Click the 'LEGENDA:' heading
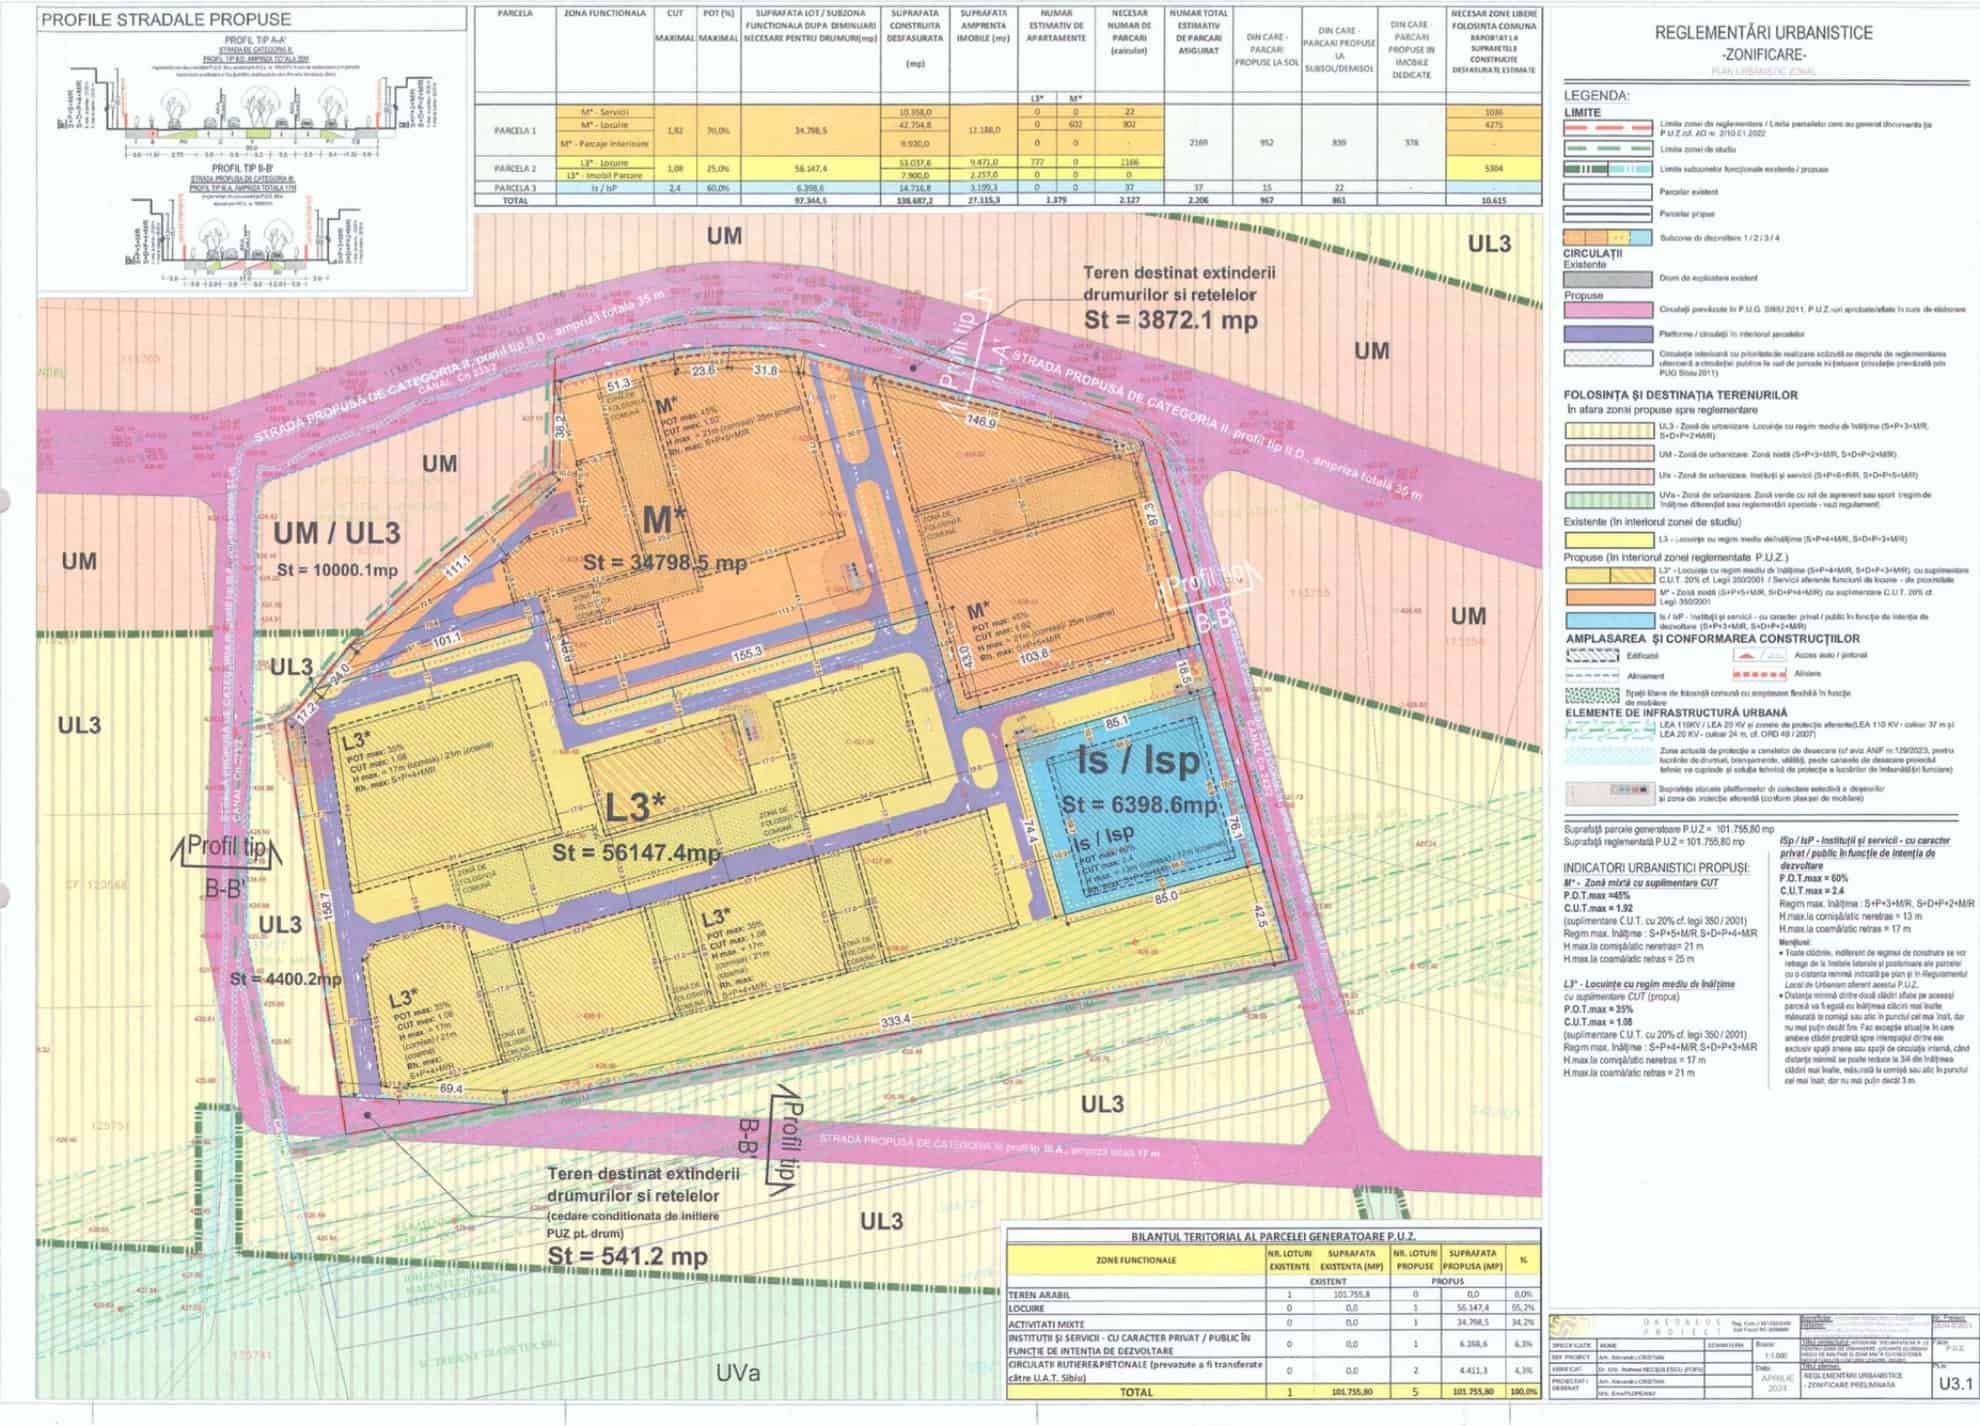Viewport: 1980px width, 1426px height. 1597,97
